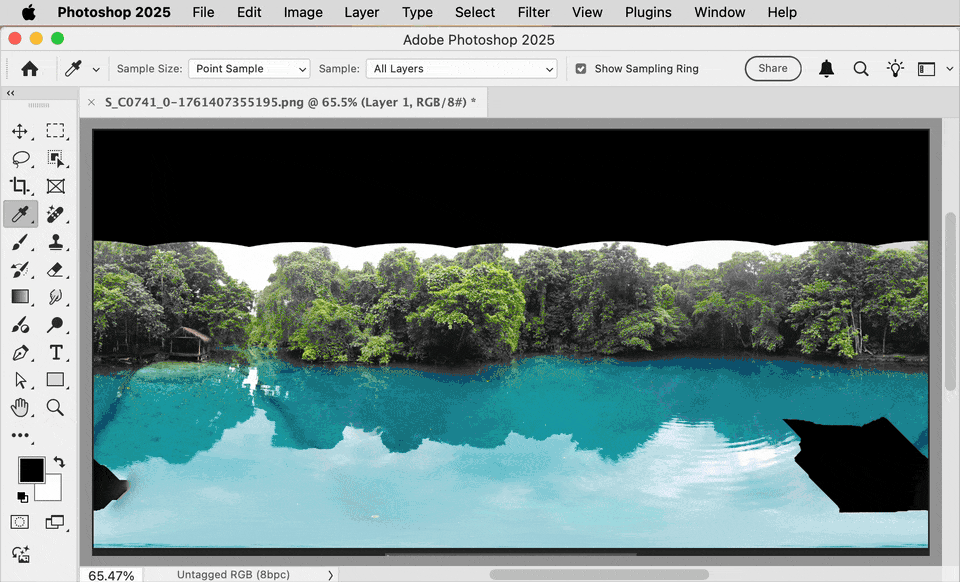960x582 pixels.
Task: Activate the Zoom tool
Action: (x=55, y=407)
